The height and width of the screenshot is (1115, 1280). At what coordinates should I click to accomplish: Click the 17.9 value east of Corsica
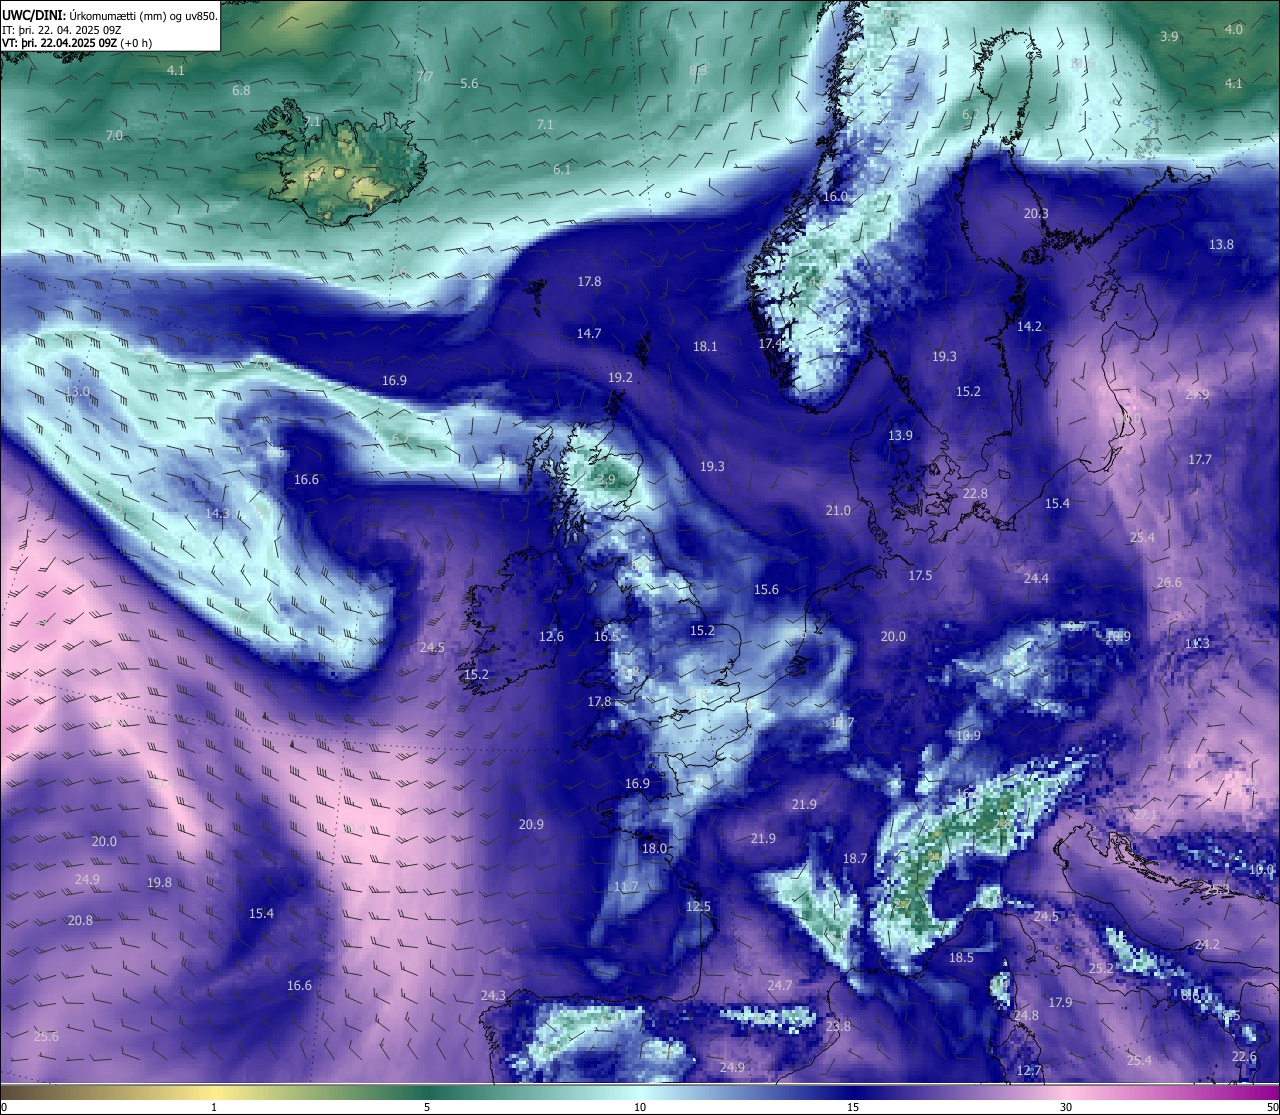coord(1060,1003)
